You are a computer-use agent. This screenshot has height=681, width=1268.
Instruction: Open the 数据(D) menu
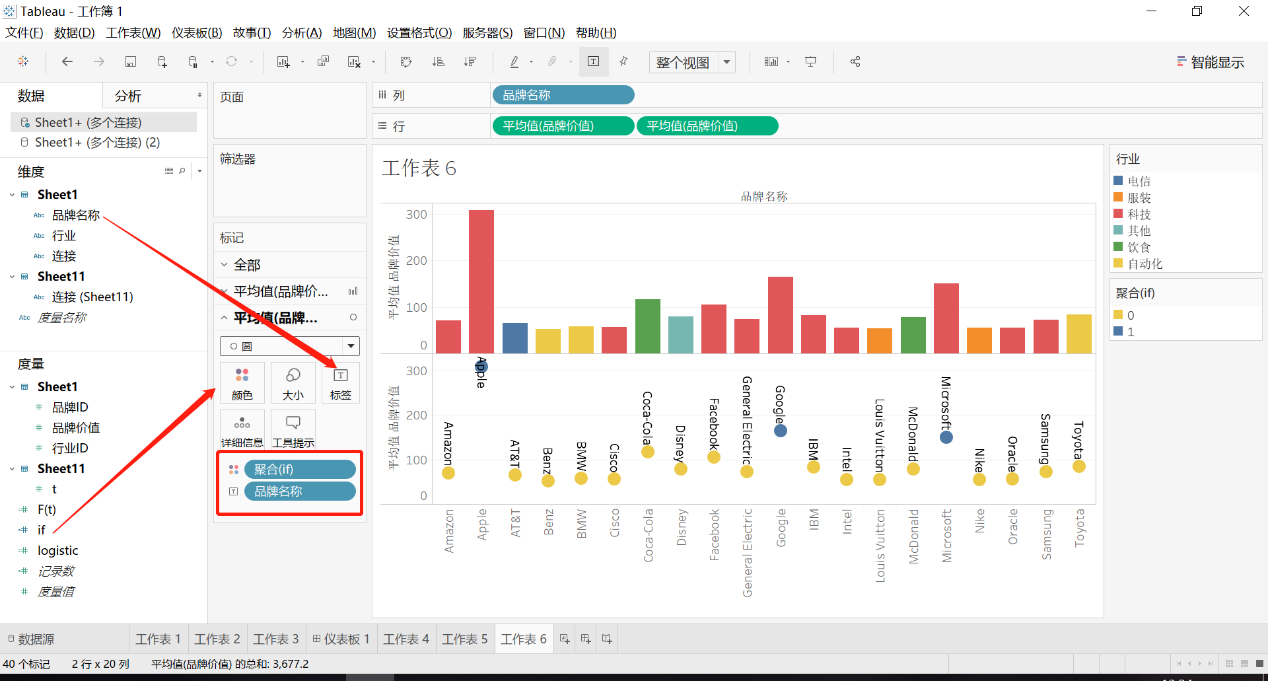[x=74, y=33]
